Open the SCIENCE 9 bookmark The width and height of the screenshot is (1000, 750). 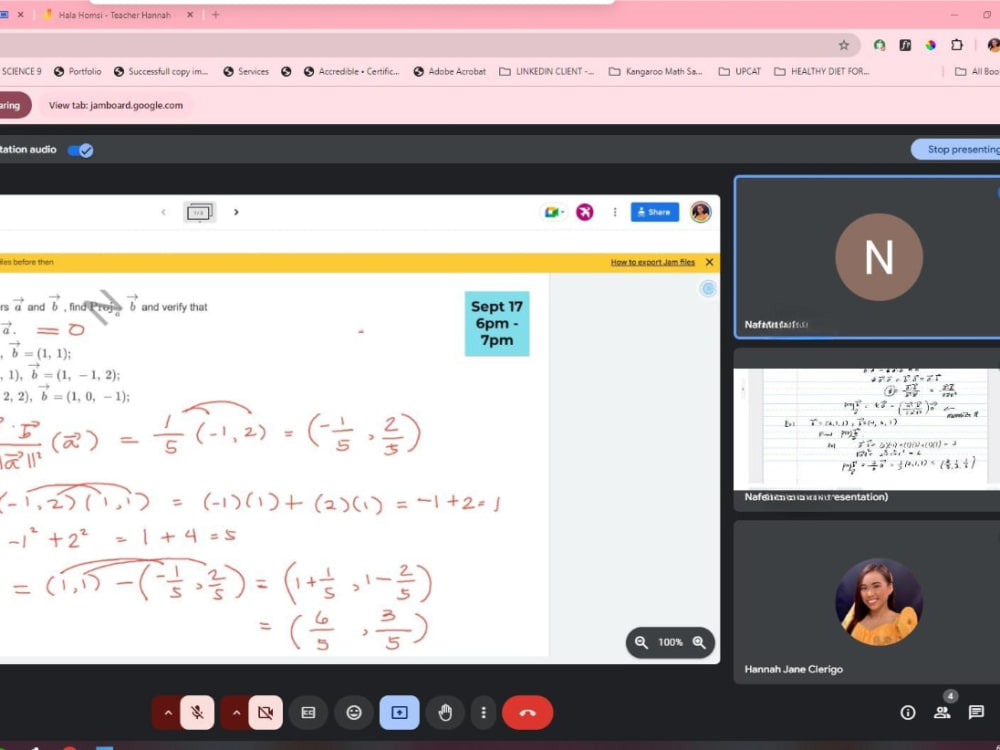[21, 71]
